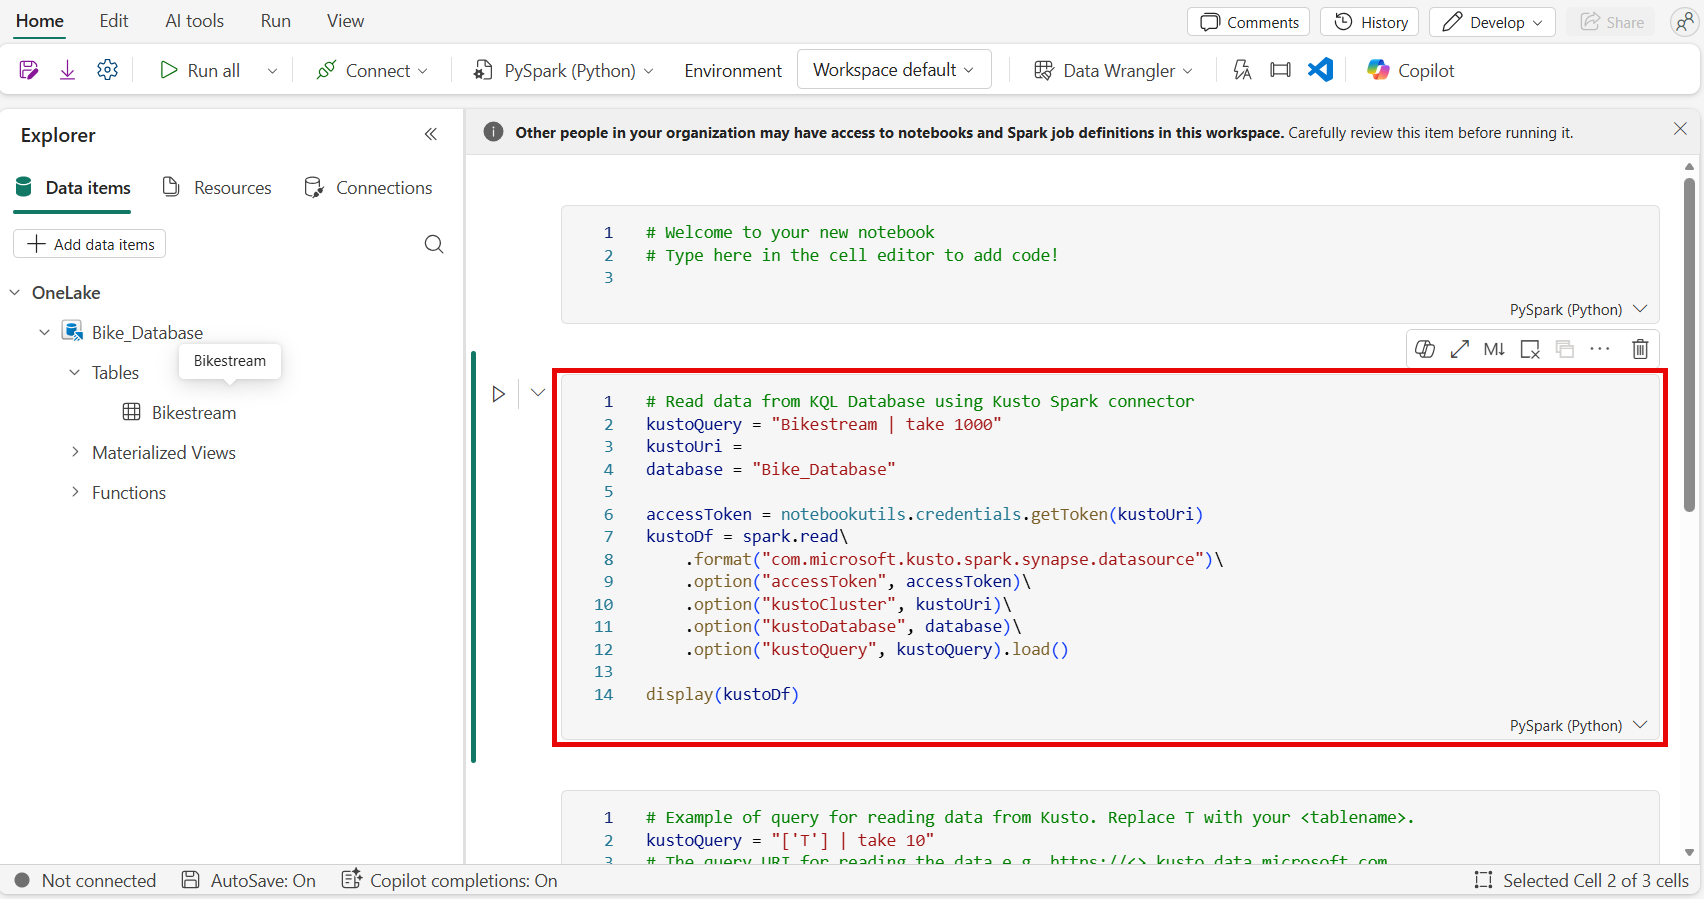Click the people presence icon

[1685, 22]
